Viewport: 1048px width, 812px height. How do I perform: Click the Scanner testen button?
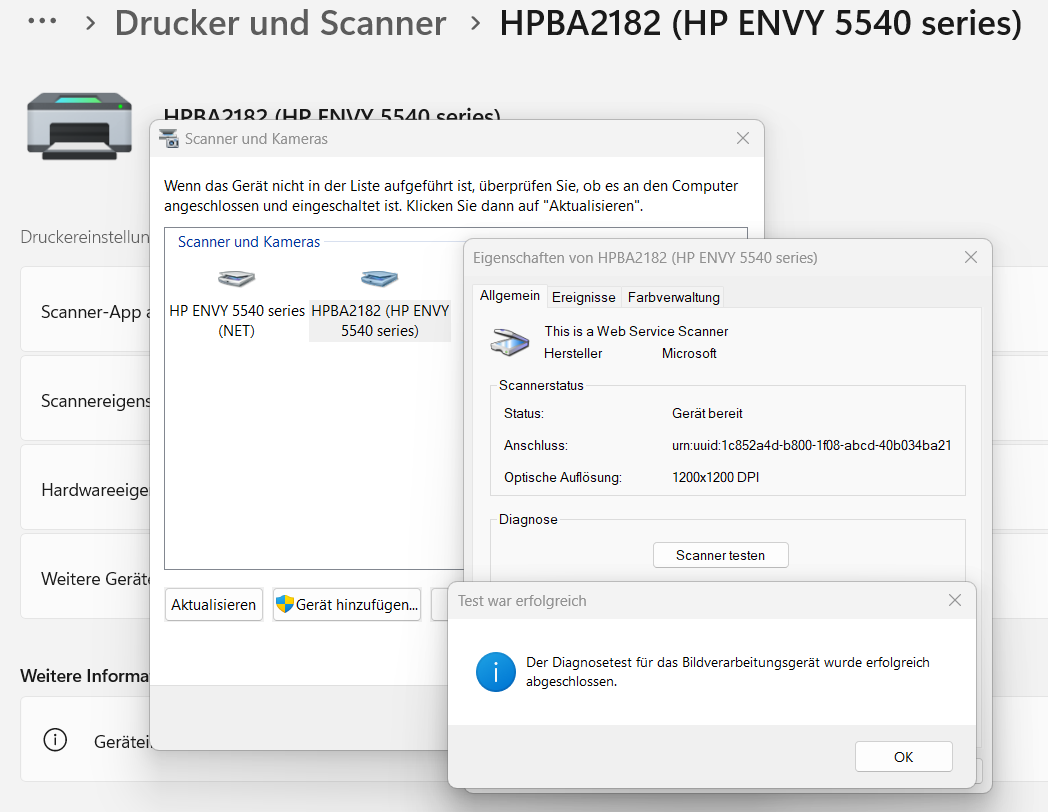[x=720, y=555]
